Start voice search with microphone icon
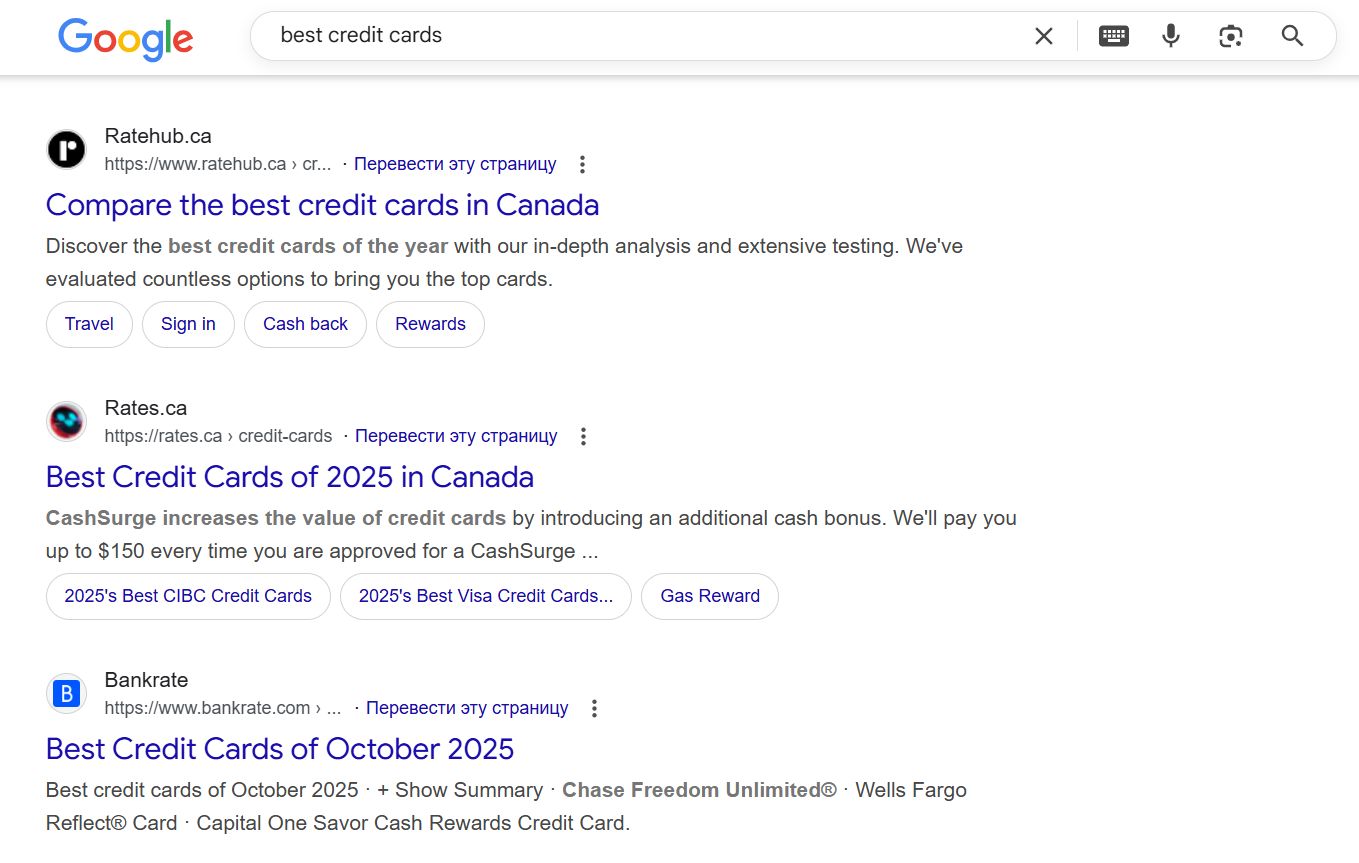The height and width of the screenshot is (863, 1359). (1171, 36)
